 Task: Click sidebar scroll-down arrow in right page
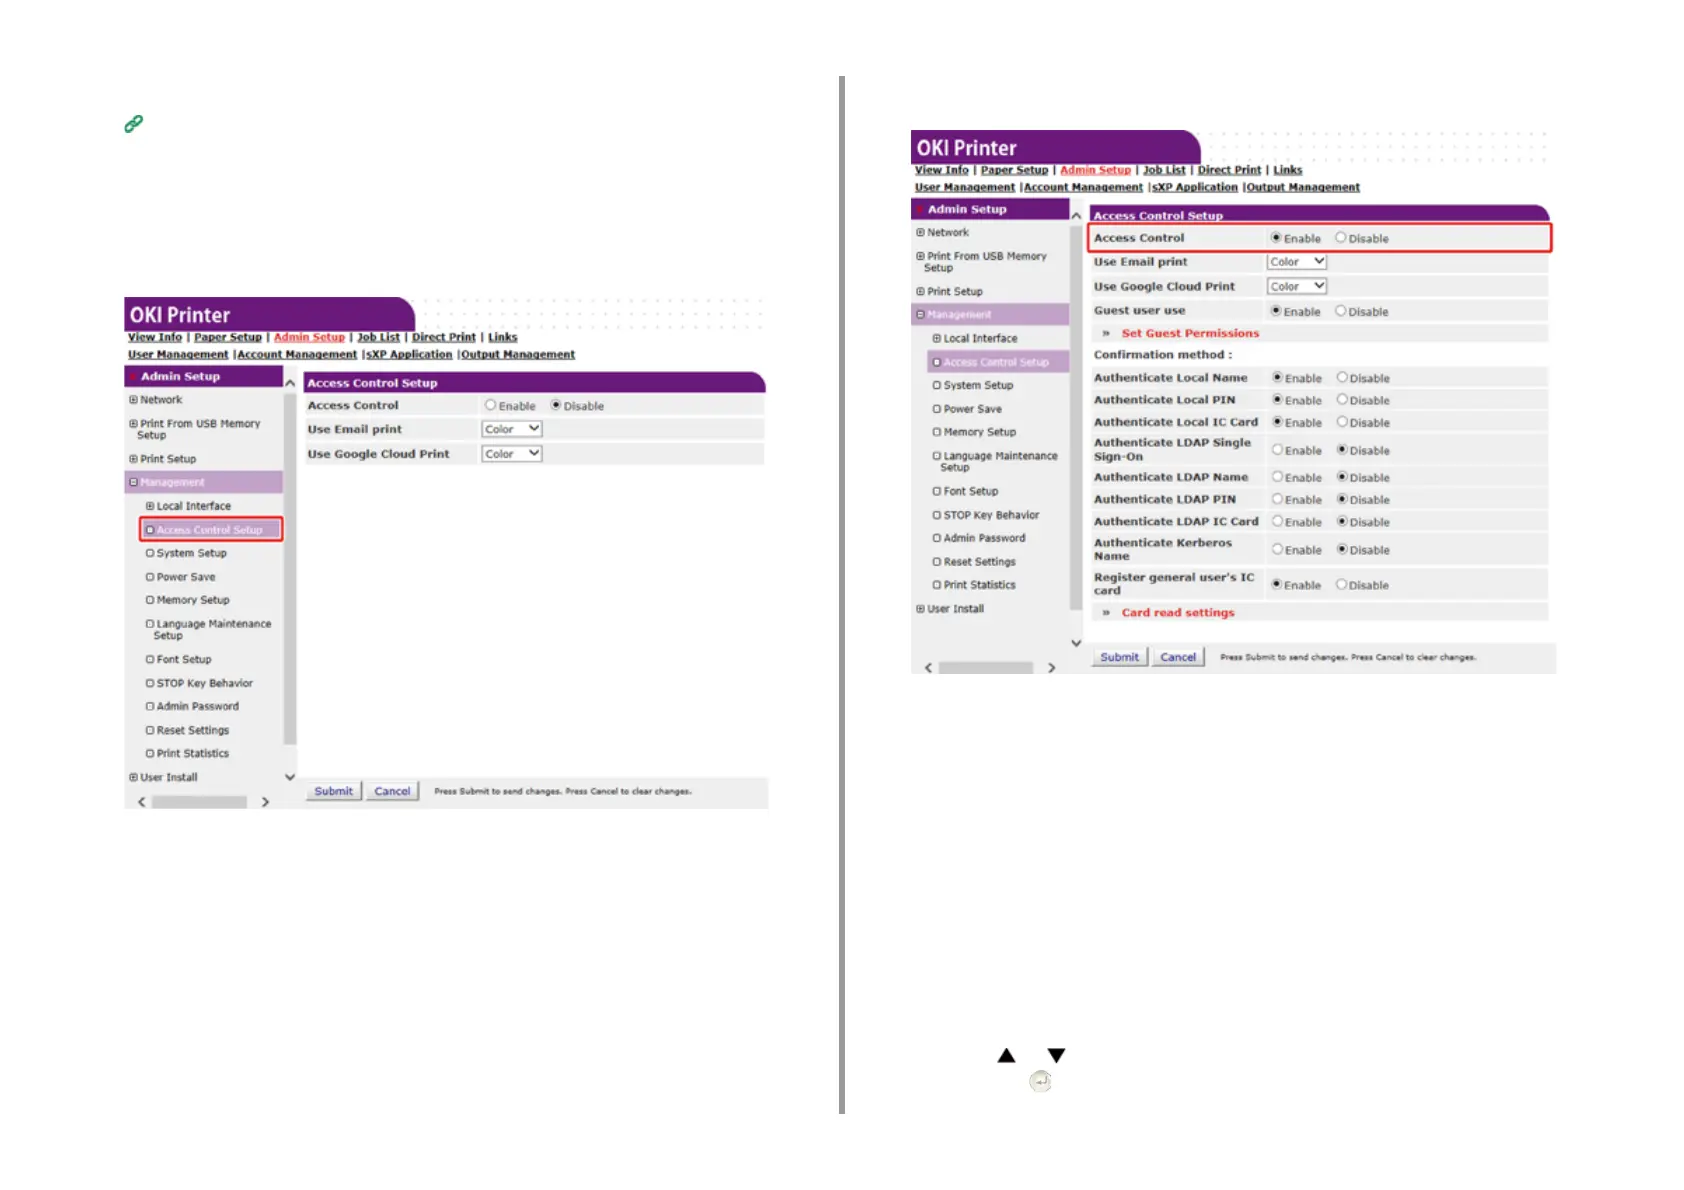[1076, 643]
